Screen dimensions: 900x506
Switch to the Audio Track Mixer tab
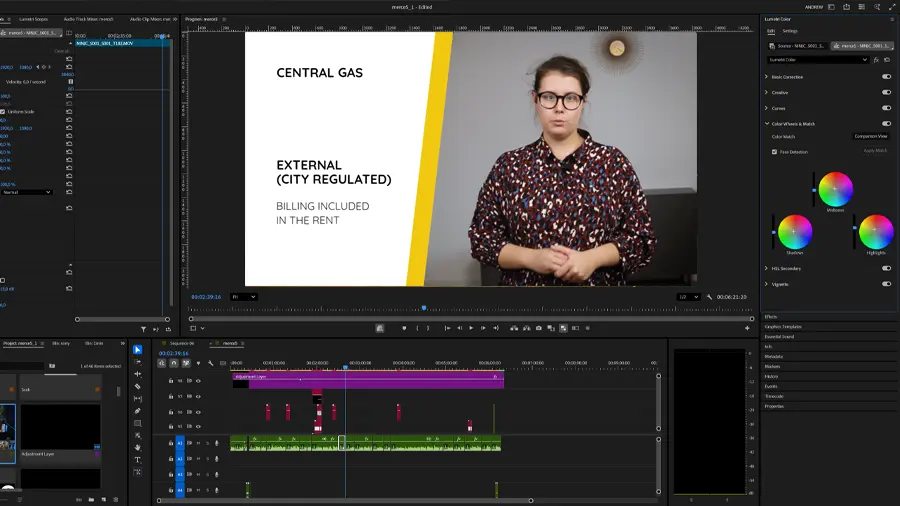point(88,19)
